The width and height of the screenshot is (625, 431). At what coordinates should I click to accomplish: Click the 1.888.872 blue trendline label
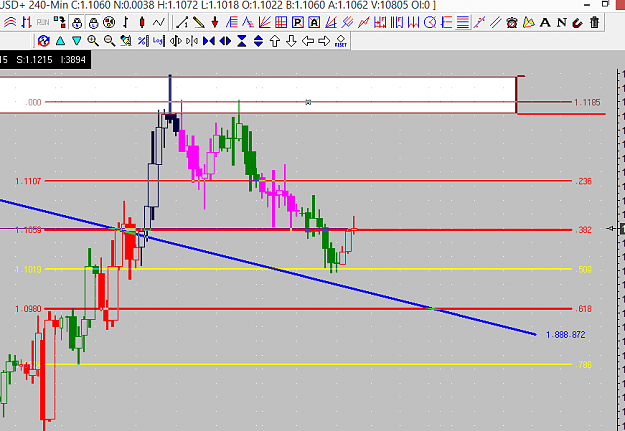[566, 335]
